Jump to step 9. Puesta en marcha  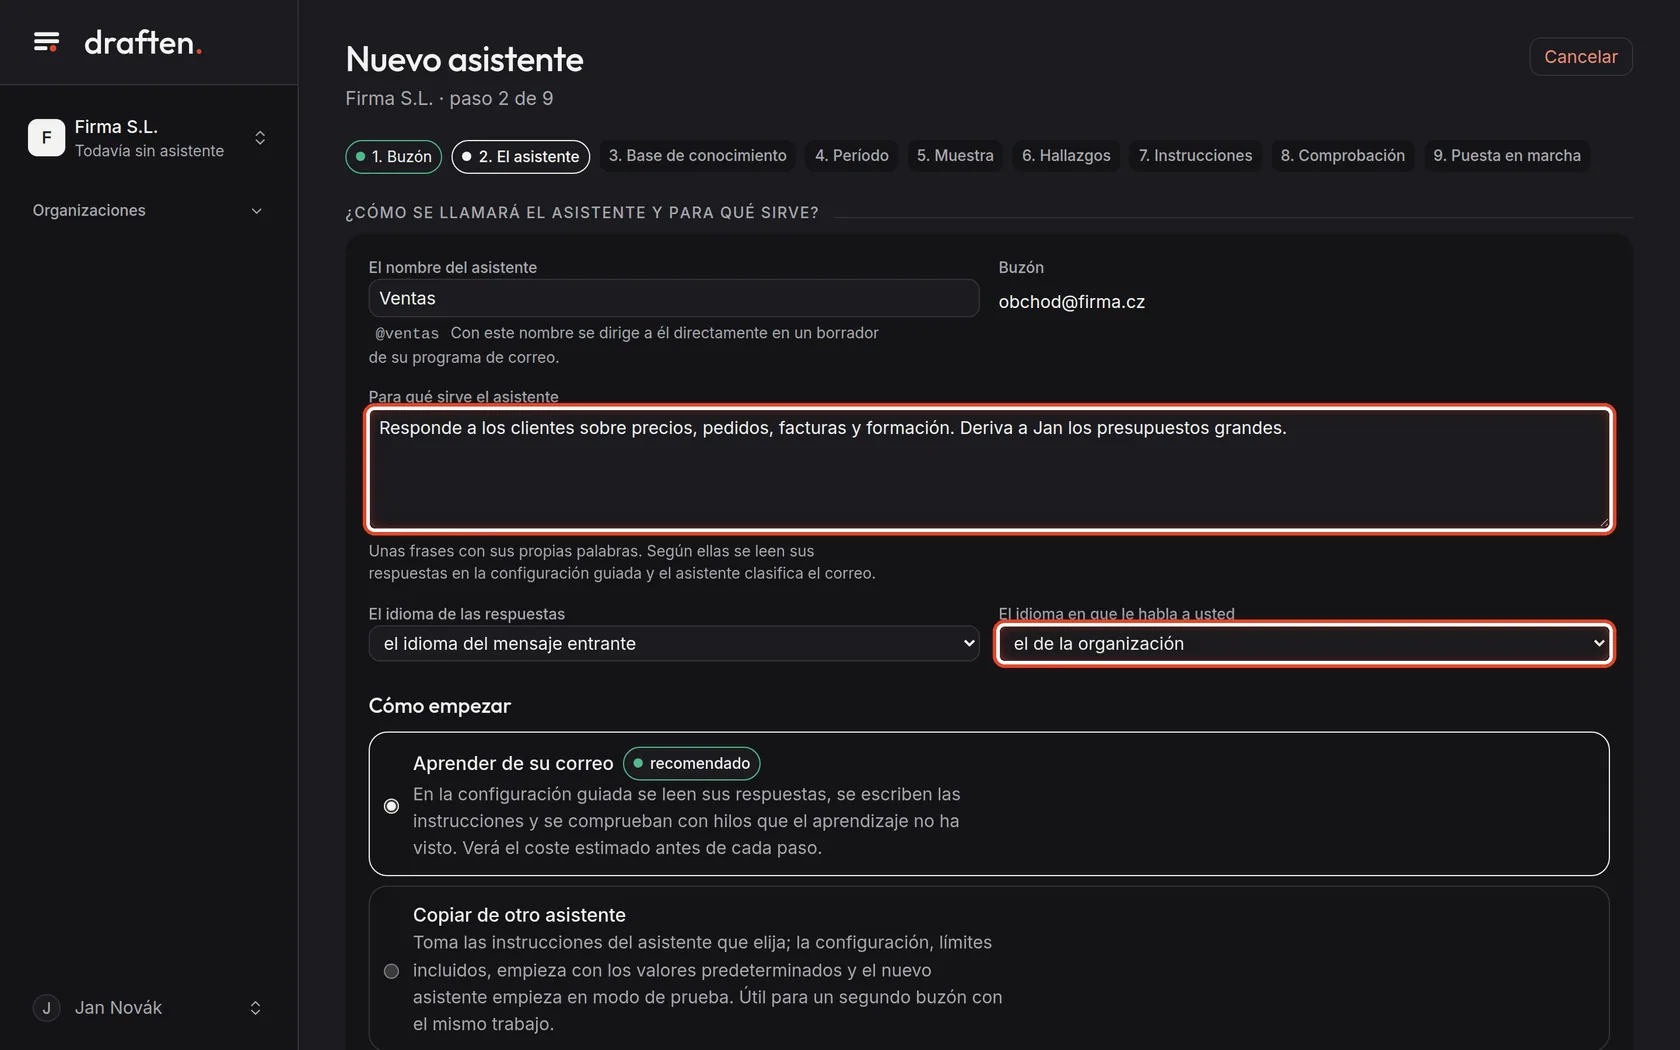click(x=1506, y=156)
